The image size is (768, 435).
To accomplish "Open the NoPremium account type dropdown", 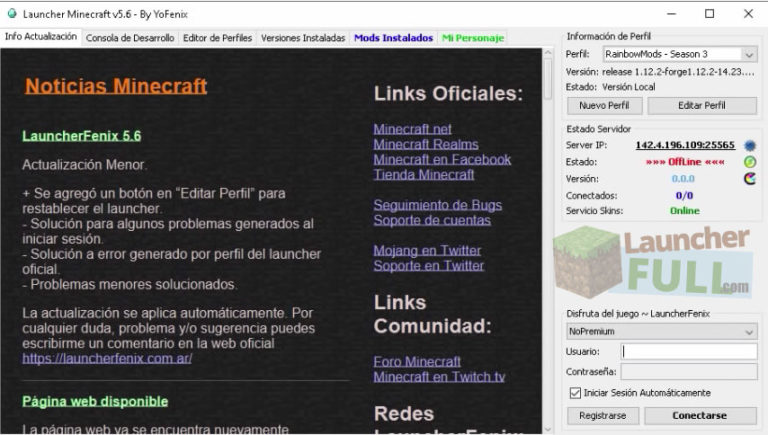I will point(662,332).
